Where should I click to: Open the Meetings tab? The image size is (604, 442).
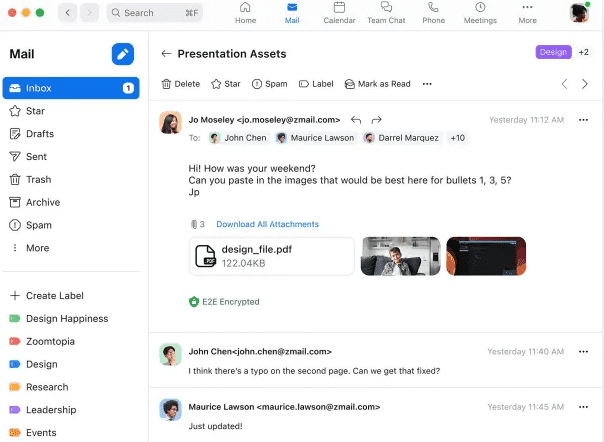(x=480, y=13)
